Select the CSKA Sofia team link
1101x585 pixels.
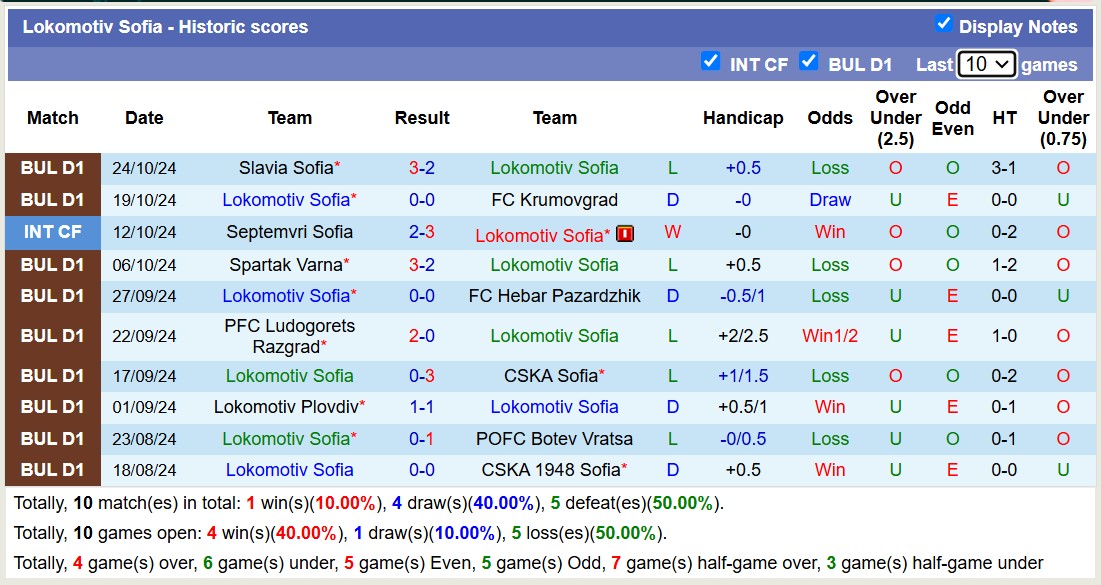click(548, 375)
